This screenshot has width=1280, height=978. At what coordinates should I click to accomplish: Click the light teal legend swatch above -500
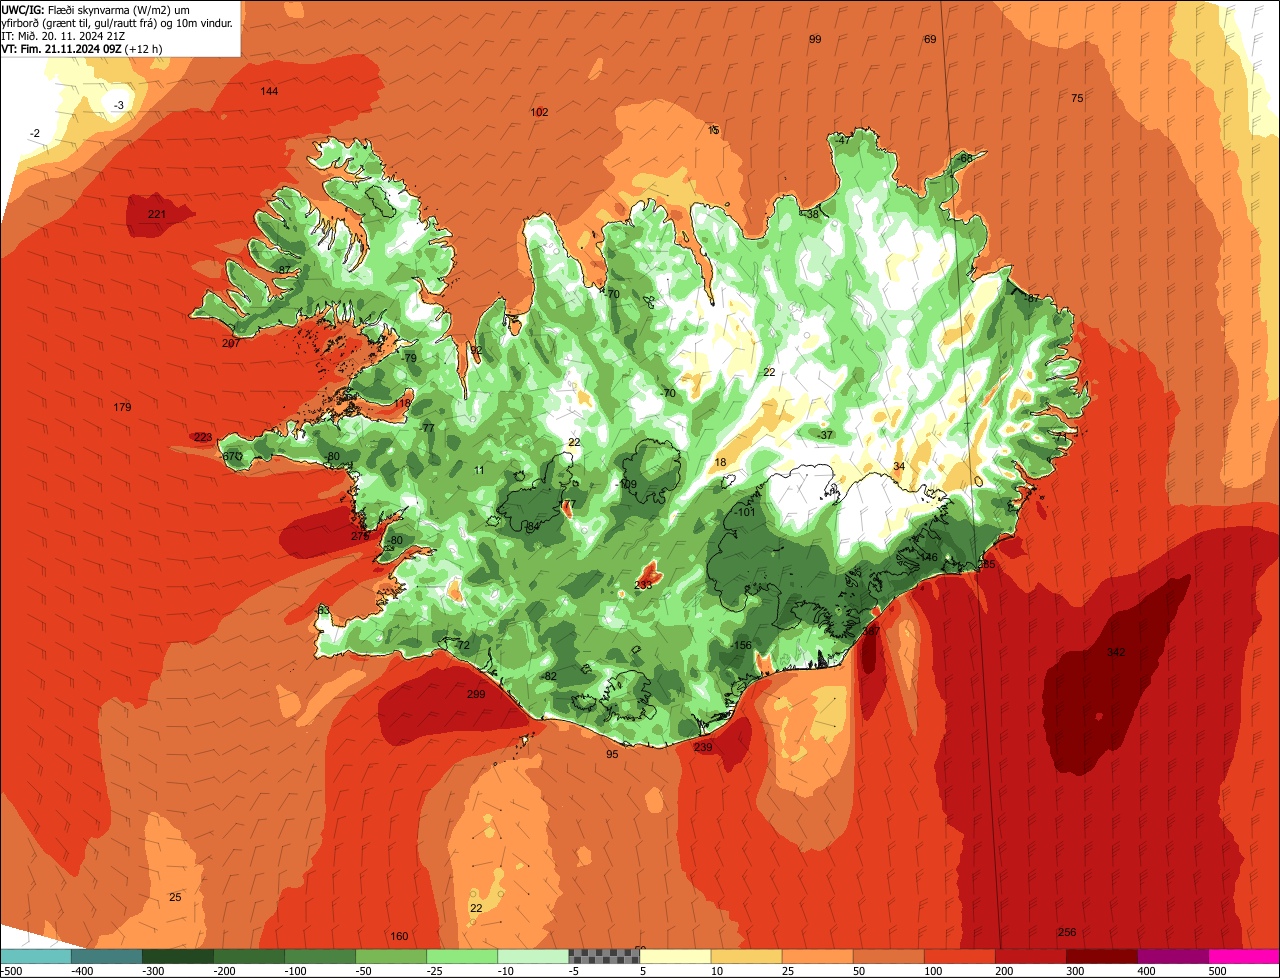click(x=35, y=956)
